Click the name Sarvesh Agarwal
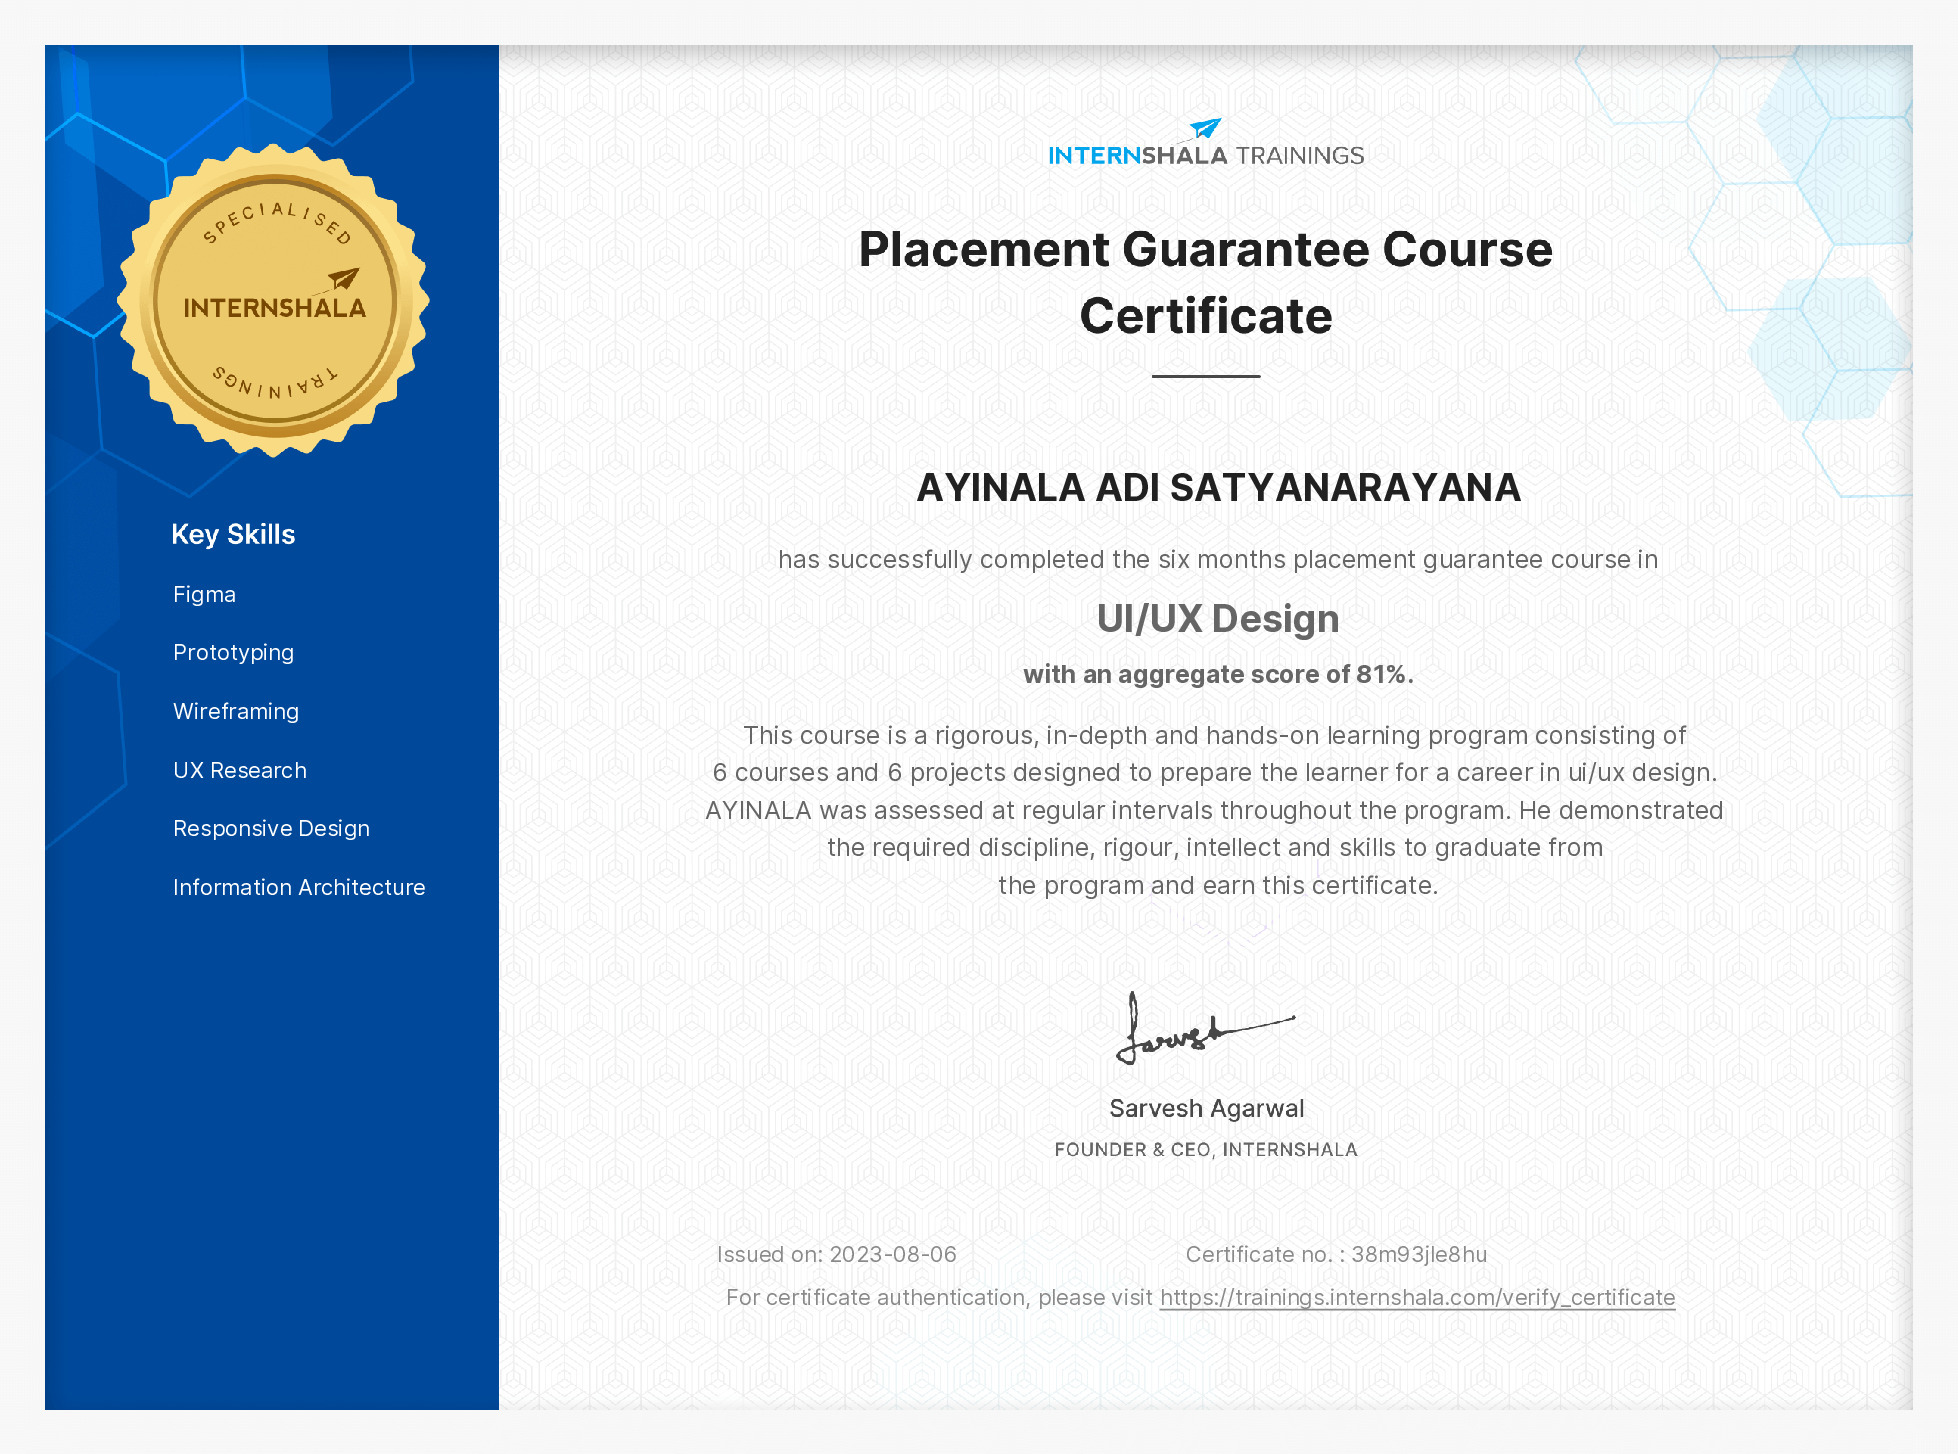The width and height of the screenshot is (1958, 1454). [1206, 1109]
